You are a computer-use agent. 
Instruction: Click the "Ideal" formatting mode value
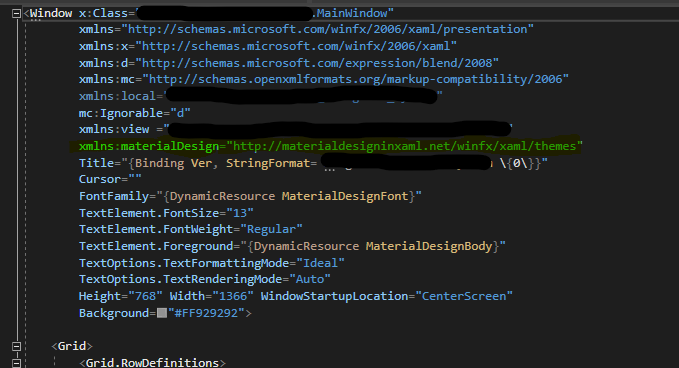coord(320,263)
